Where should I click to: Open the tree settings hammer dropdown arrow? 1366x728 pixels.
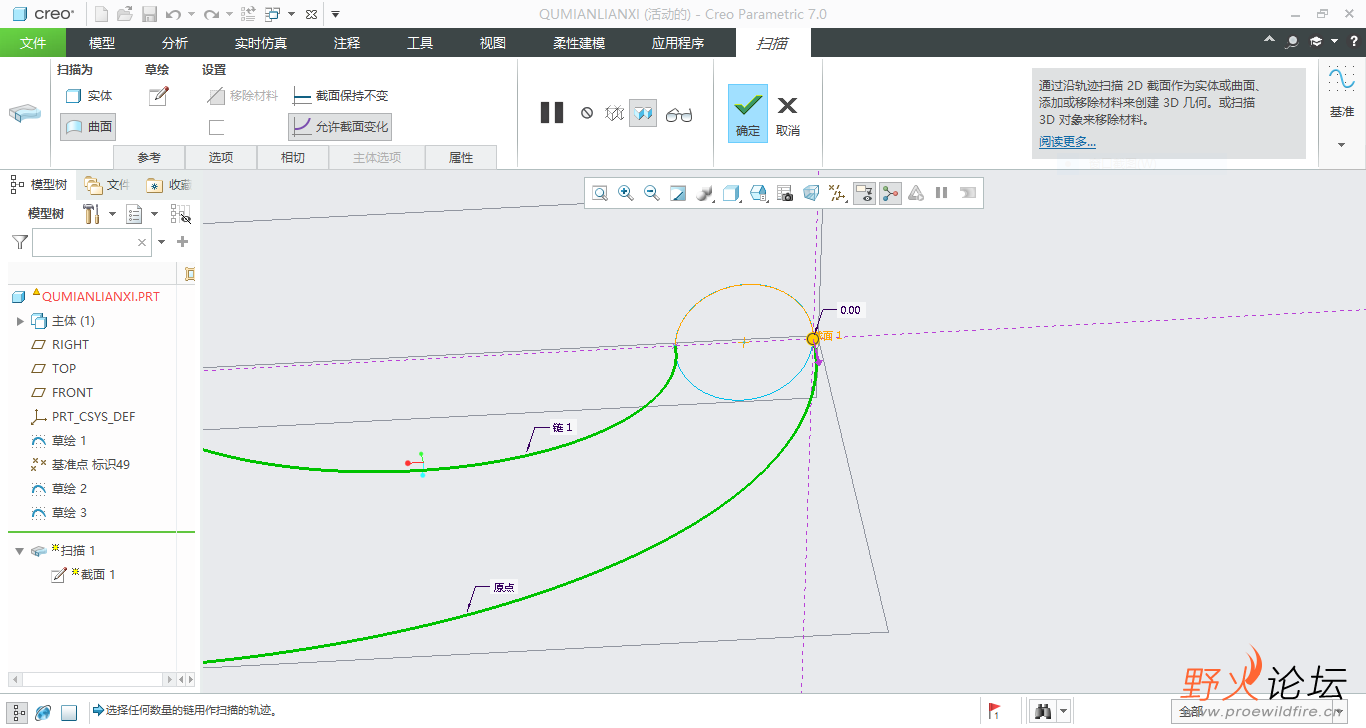112,214
